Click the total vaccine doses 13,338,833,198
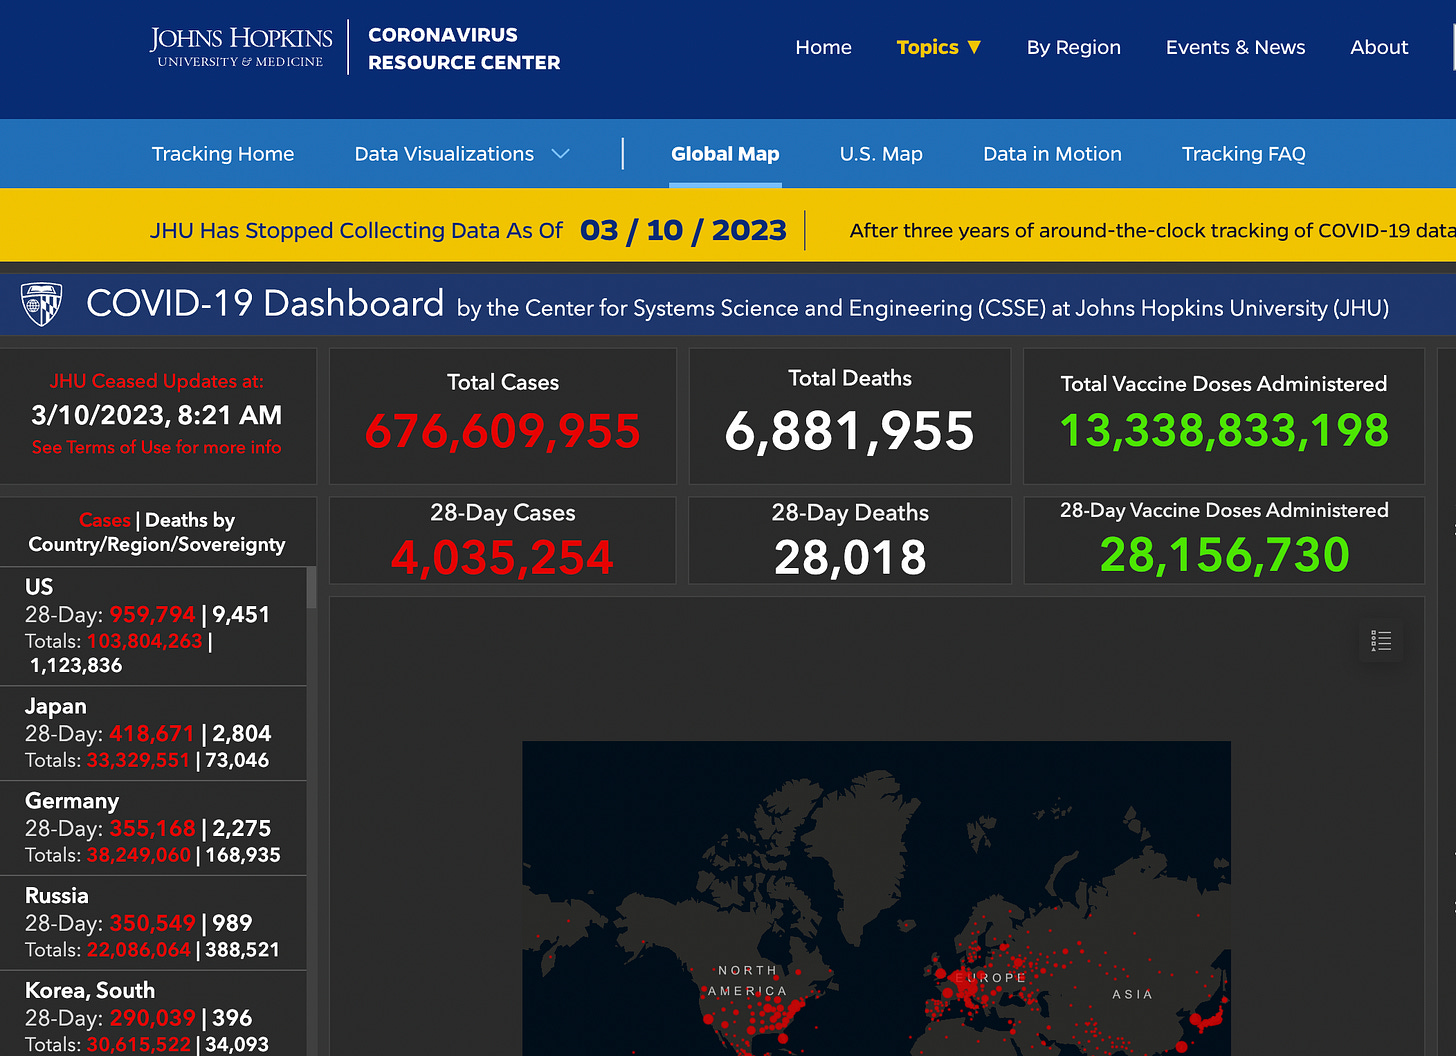 click(x=1224, y=431)
